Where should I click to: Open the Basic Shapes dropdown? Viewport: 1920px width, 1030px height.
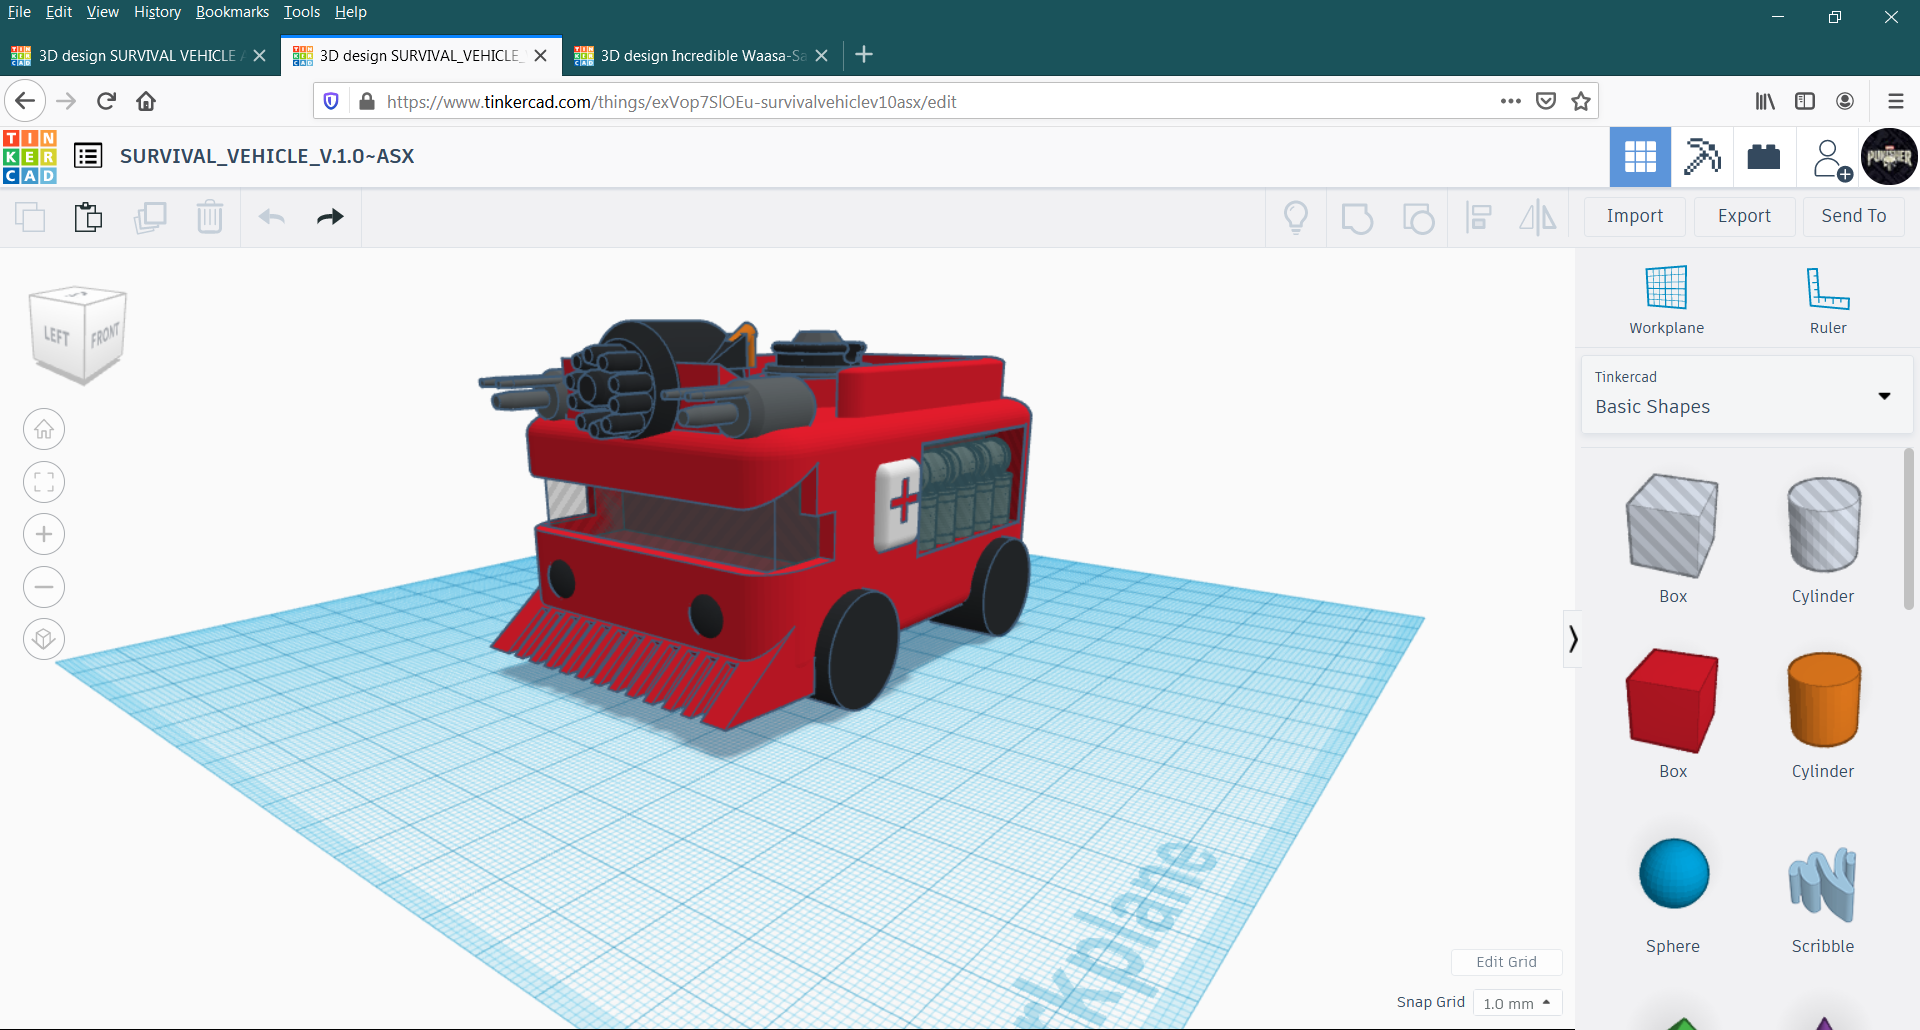click(1884, 395)
